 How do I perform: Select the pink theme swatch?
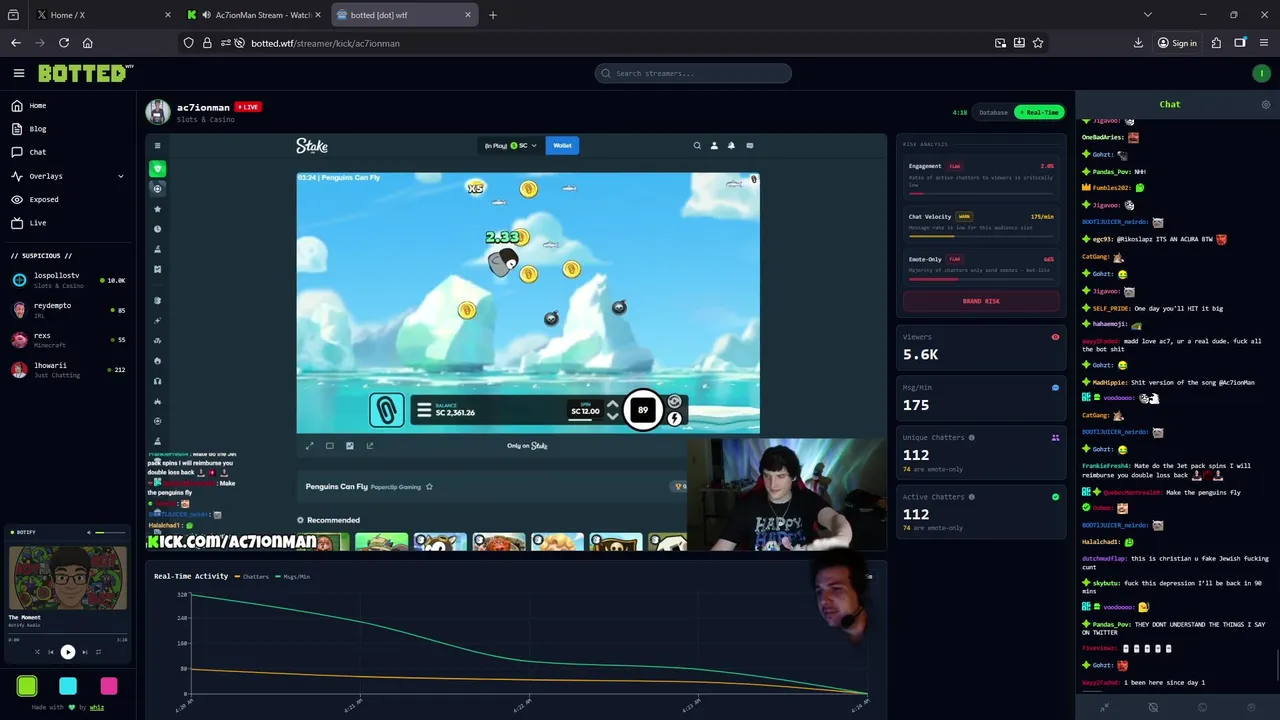click(x=109, y=686)
